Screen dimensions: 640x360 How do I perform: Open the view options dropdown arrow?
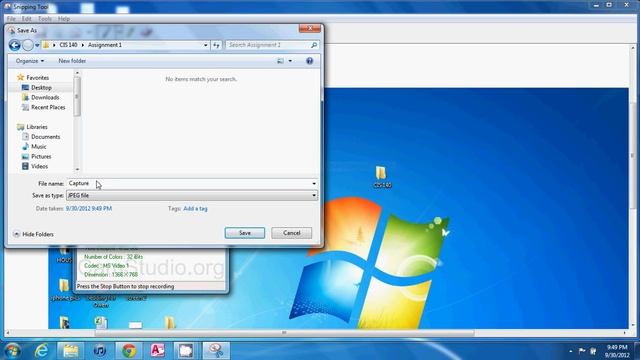click(x=290, y=61)
